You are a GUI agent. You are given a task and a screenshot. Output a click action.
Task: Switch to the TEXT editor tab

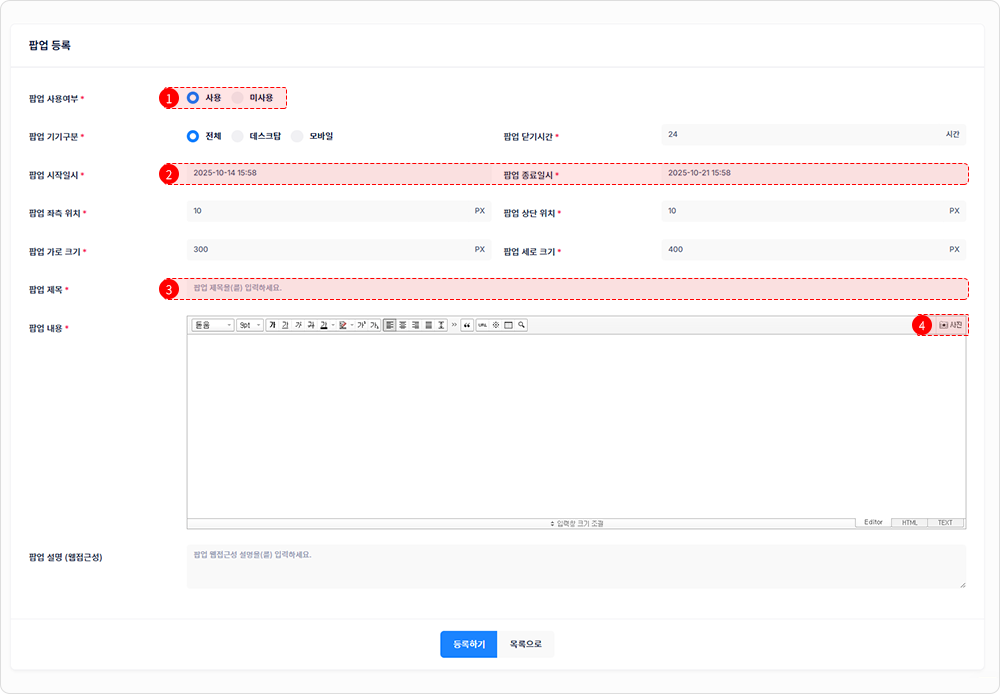(945, 522)
